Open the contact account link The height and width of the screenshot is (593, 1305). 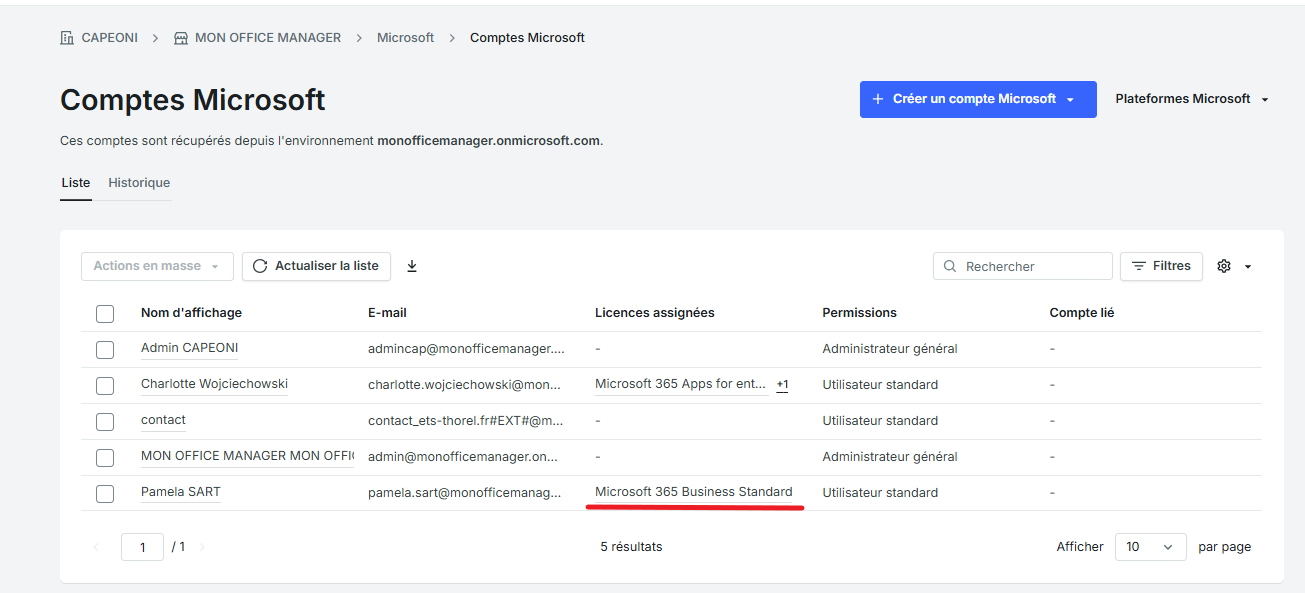coord(163,420)
